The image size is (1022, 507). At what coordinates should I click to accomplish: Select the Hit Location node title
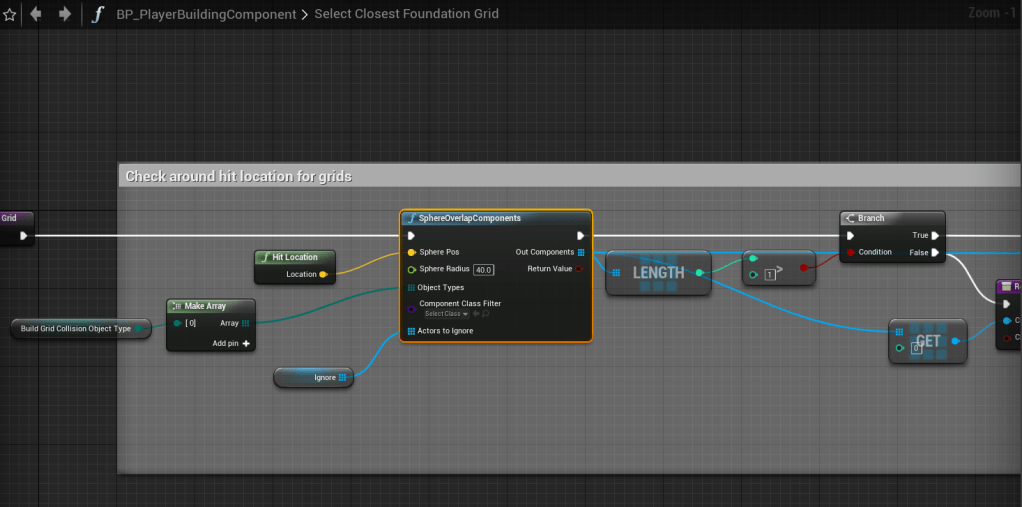pos(295,257)
